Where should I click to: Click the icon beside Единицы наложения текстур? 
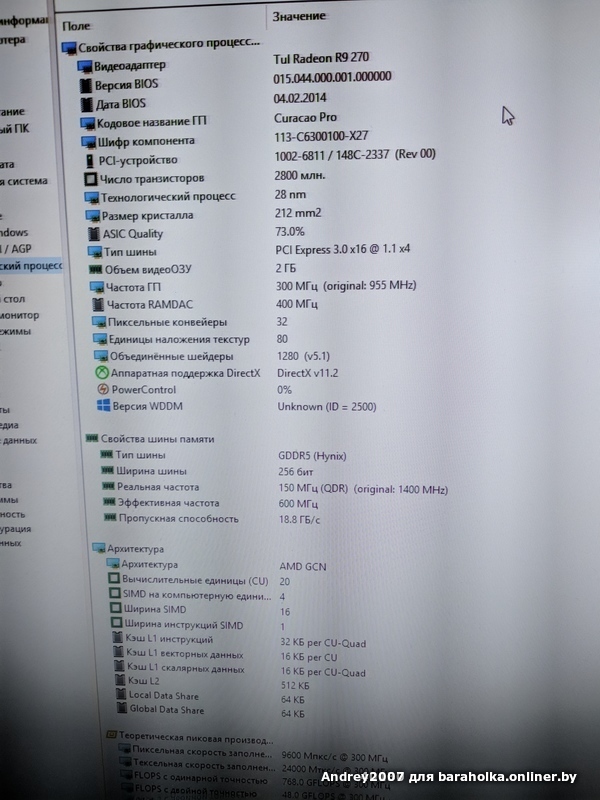100,340
